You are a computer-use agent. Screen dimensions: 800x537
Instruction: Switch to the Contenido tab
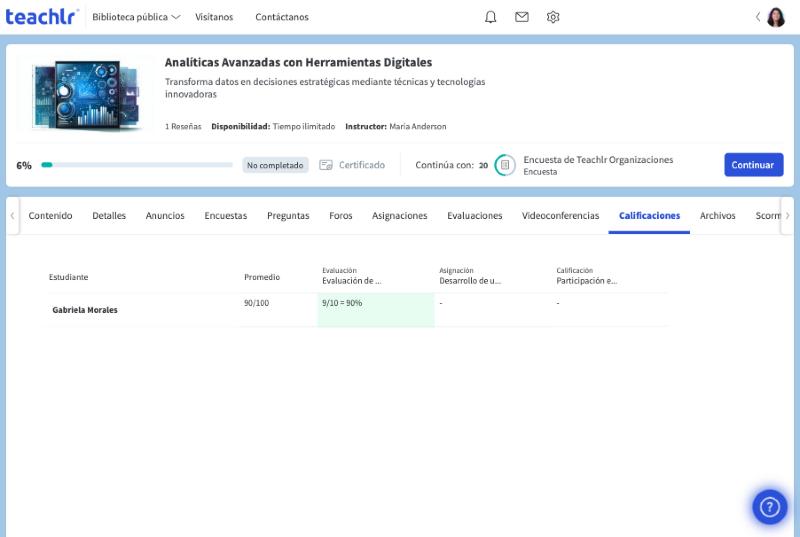point(50,216)
